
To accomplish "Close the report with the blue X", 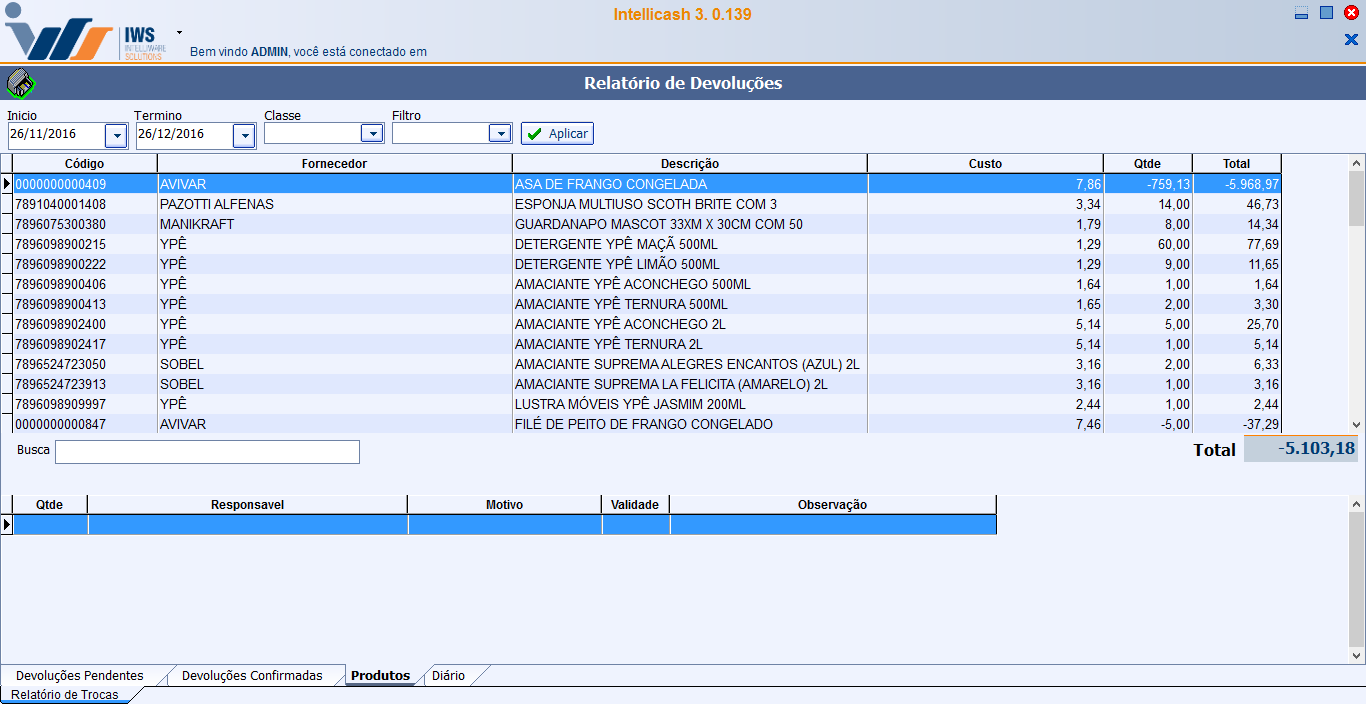I will tap(1351, 40).
